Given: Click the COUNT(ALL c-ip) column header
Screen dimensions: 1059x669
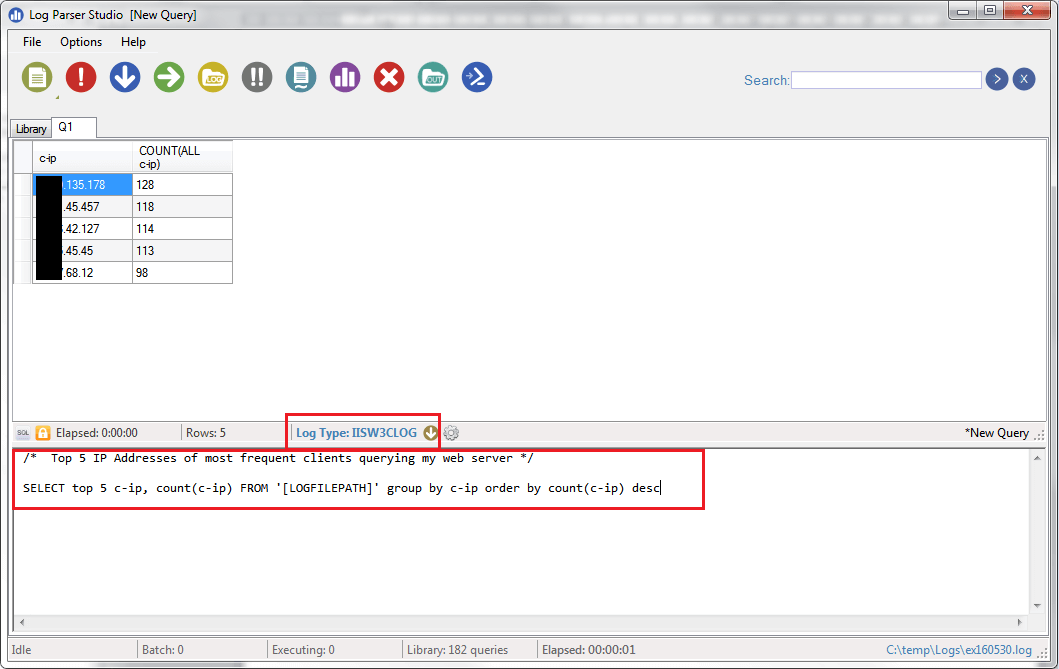Looking at the screenshot, I should click(182, 158).
